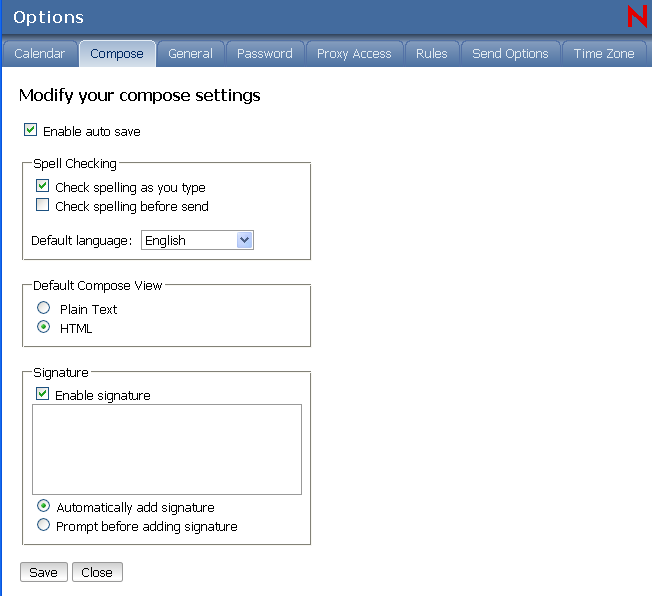Switch to the Time Zone tab
This screenshot has width=652, height=596.
(x=604, y=54)
